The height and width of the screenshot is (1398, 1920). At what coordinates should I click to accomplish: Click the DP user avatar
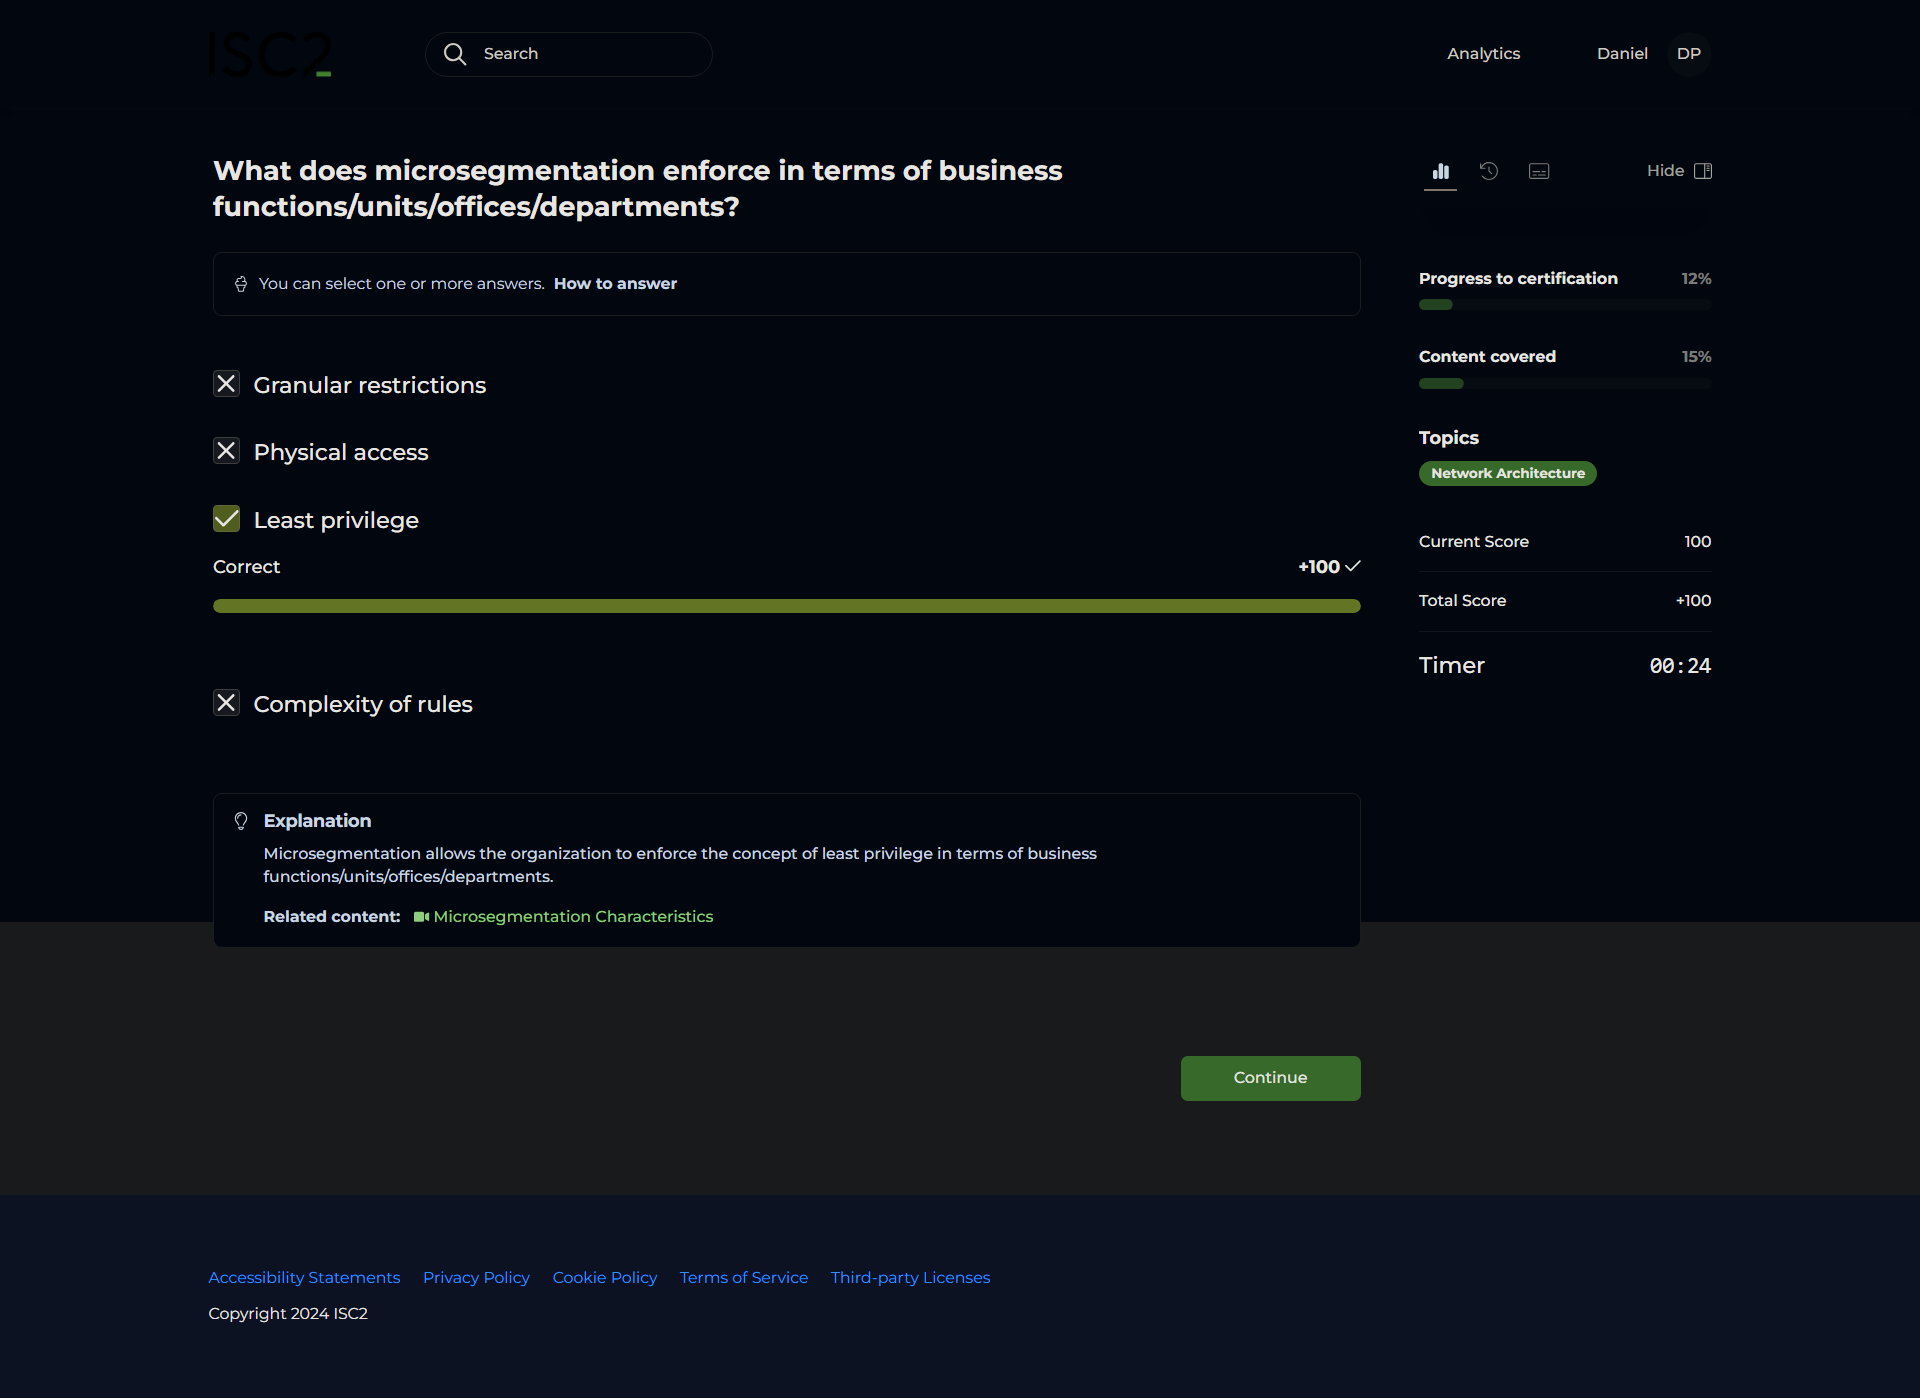[1688, 54]
